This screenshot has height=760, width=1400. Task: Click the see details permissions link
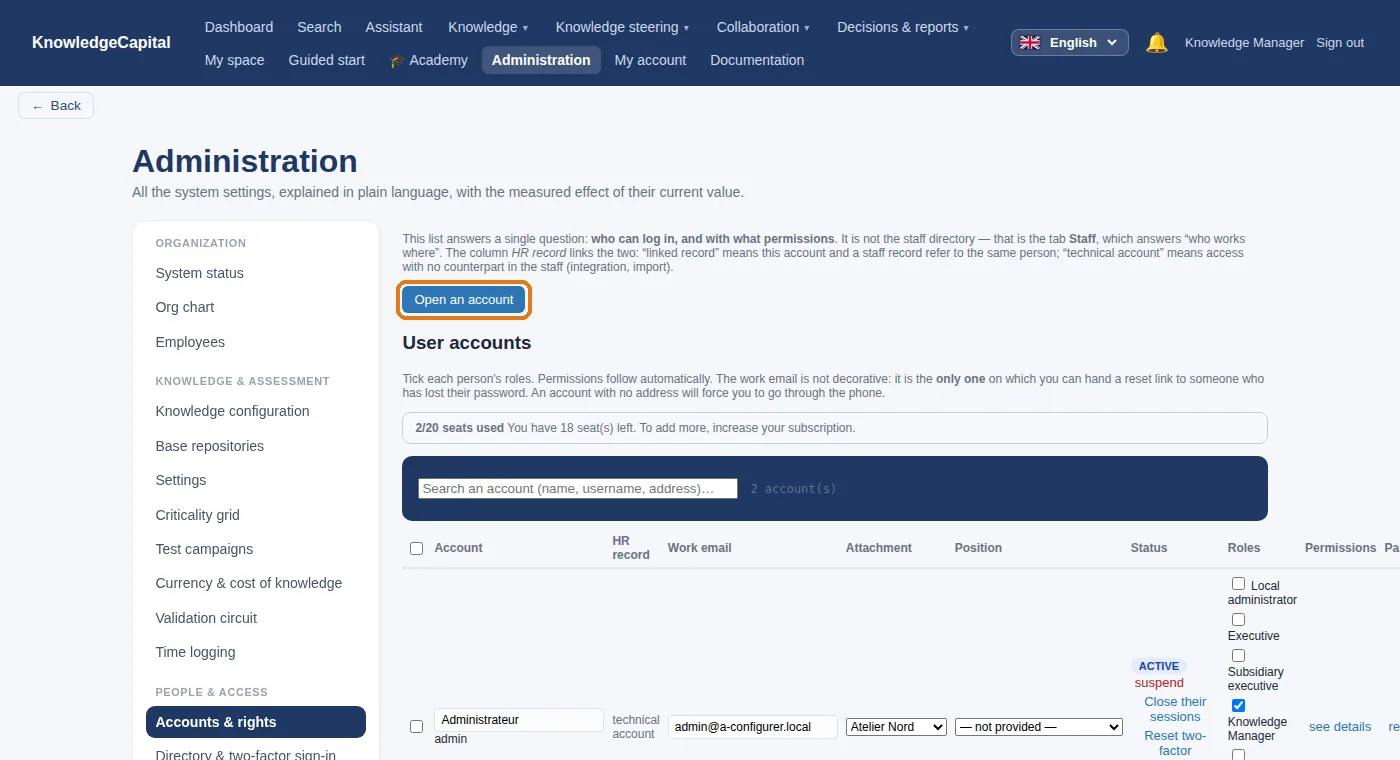pyautogui.click(x=1340, y=727)
